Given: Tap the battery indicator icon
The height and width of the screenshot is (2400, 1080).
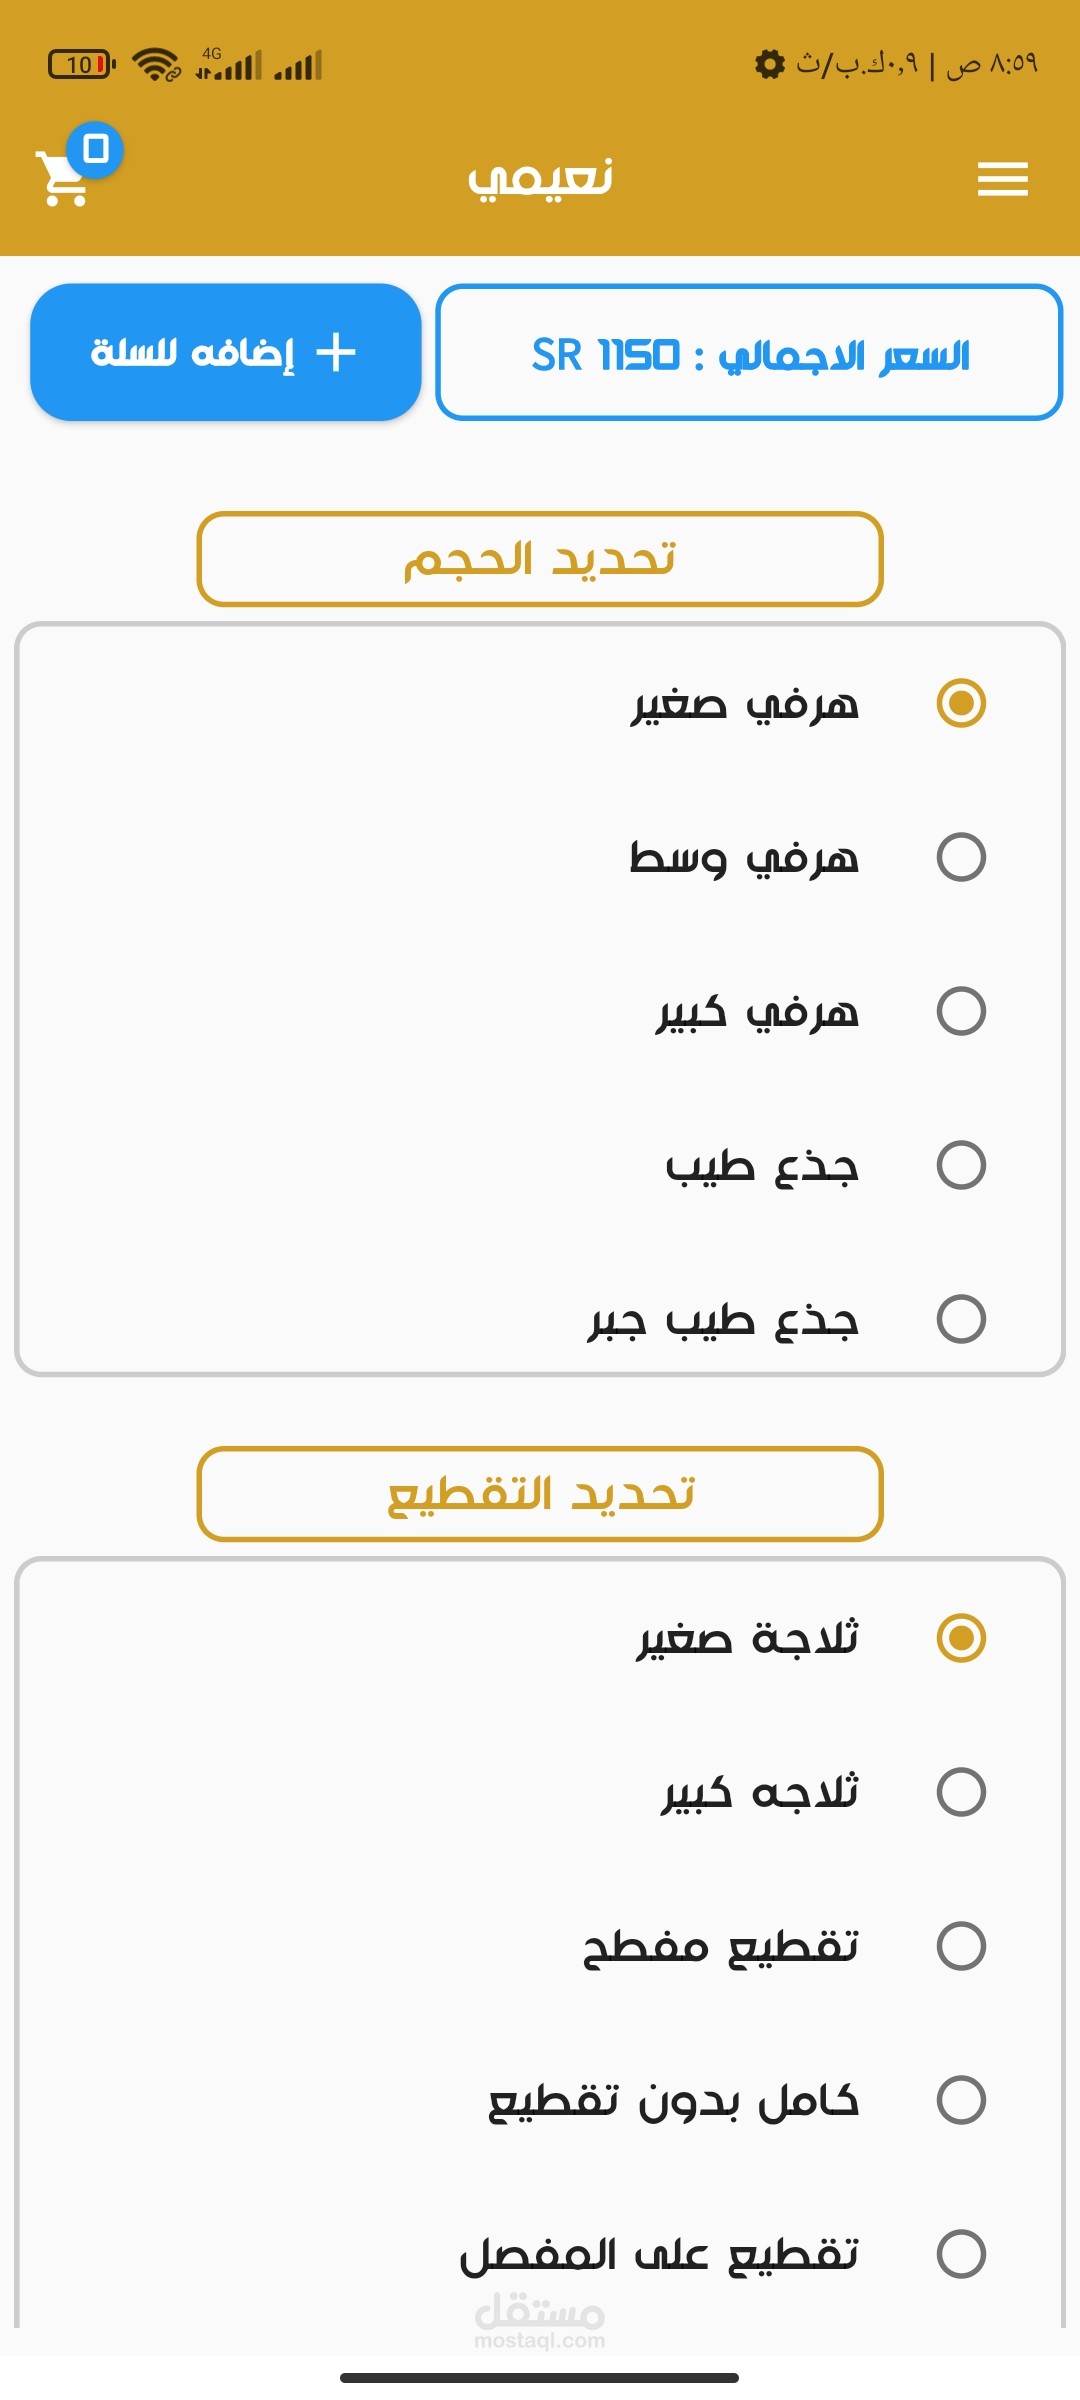Looking at the screenshot, I should [82, 65].
